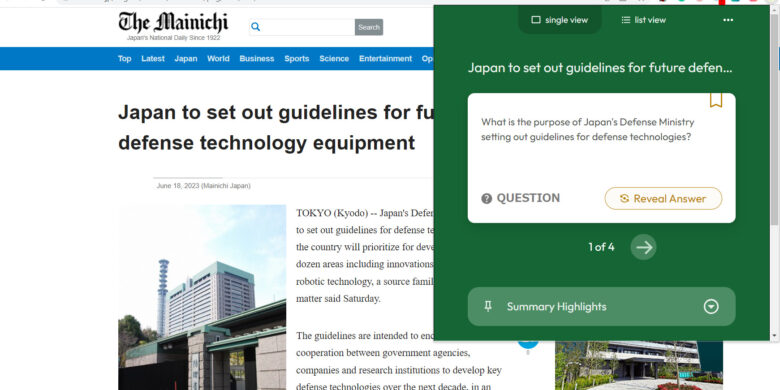This screenshot has height=390, width=780.
Task: Open the Science nav section
Action: click(x=334, y=59)
